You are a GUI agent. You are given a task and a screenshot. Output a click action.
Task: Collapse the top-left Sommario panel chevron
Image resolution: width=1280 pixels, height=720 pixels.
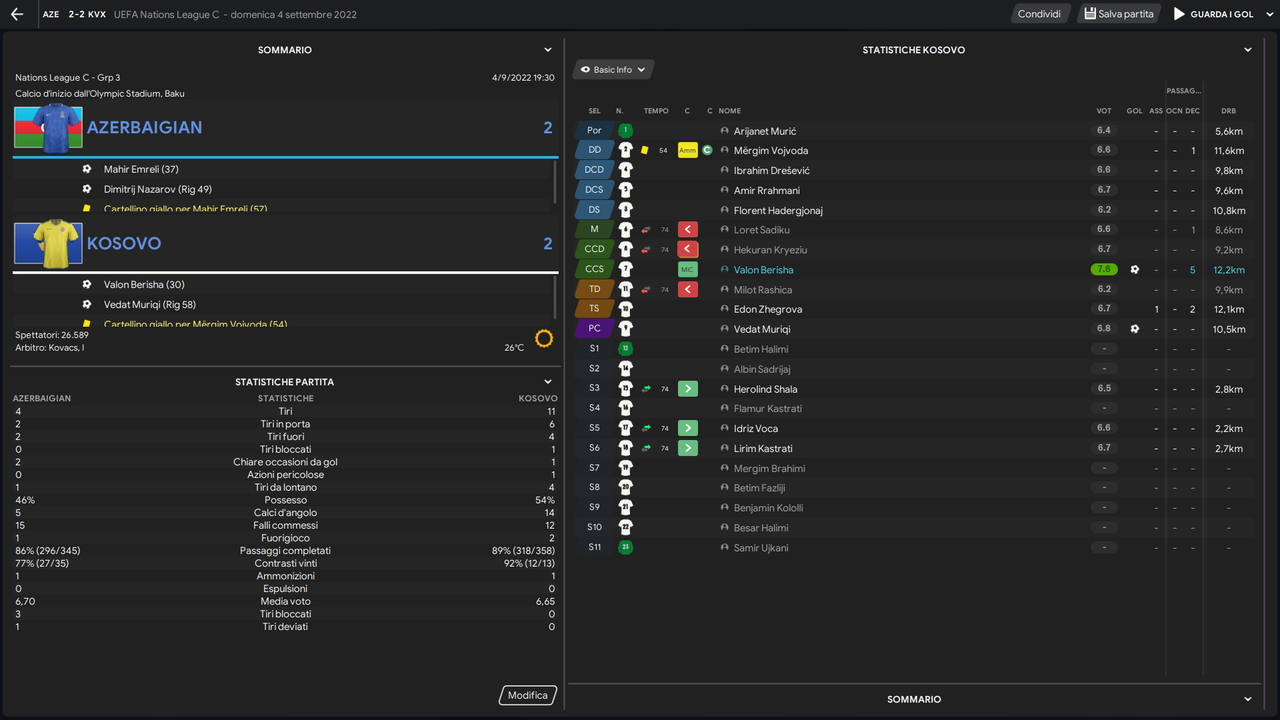[548, 50]
